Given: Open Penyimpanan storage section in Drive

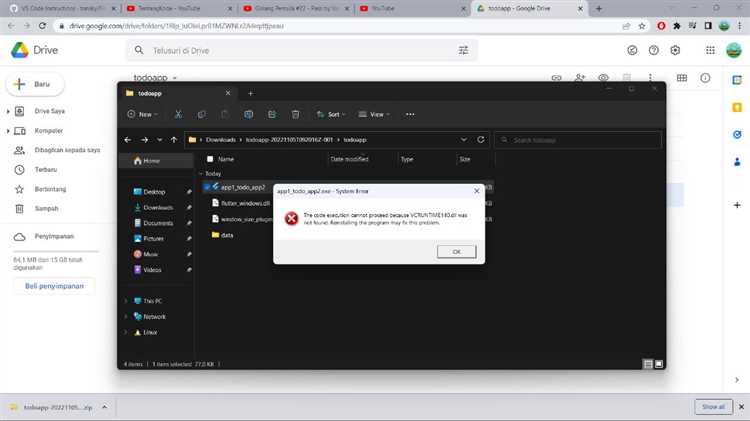Looking at the screenshot, I should click(54, 236).
